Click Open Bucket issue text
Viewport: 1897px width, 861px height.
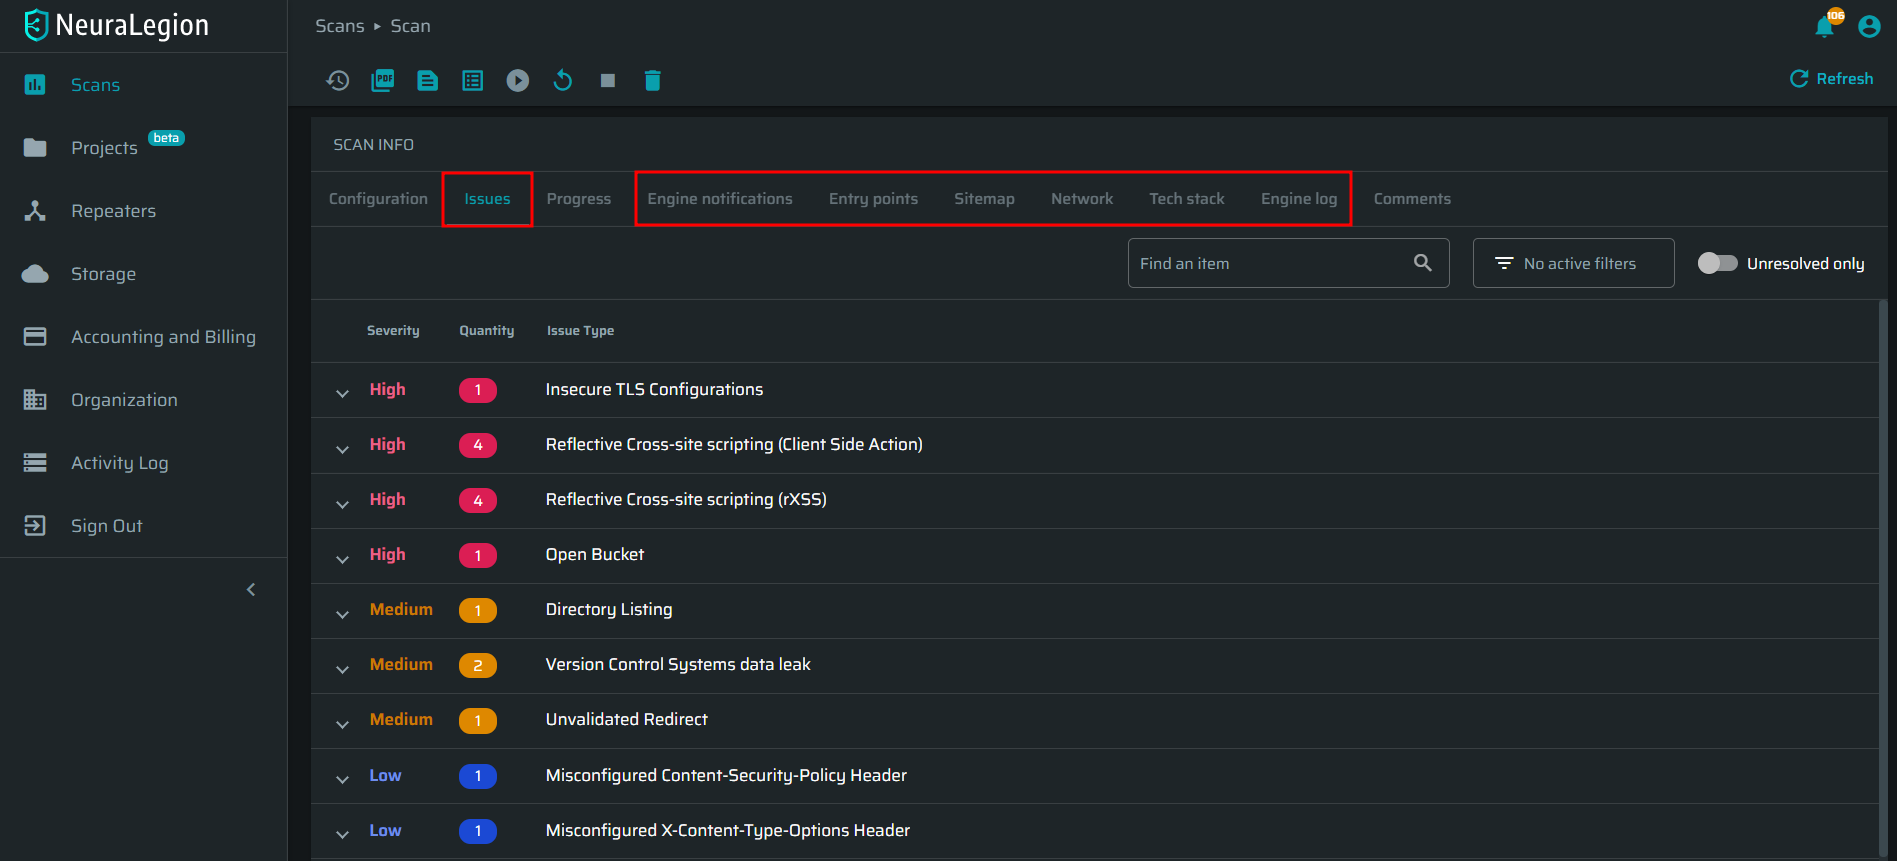click(x=595, y=555)
